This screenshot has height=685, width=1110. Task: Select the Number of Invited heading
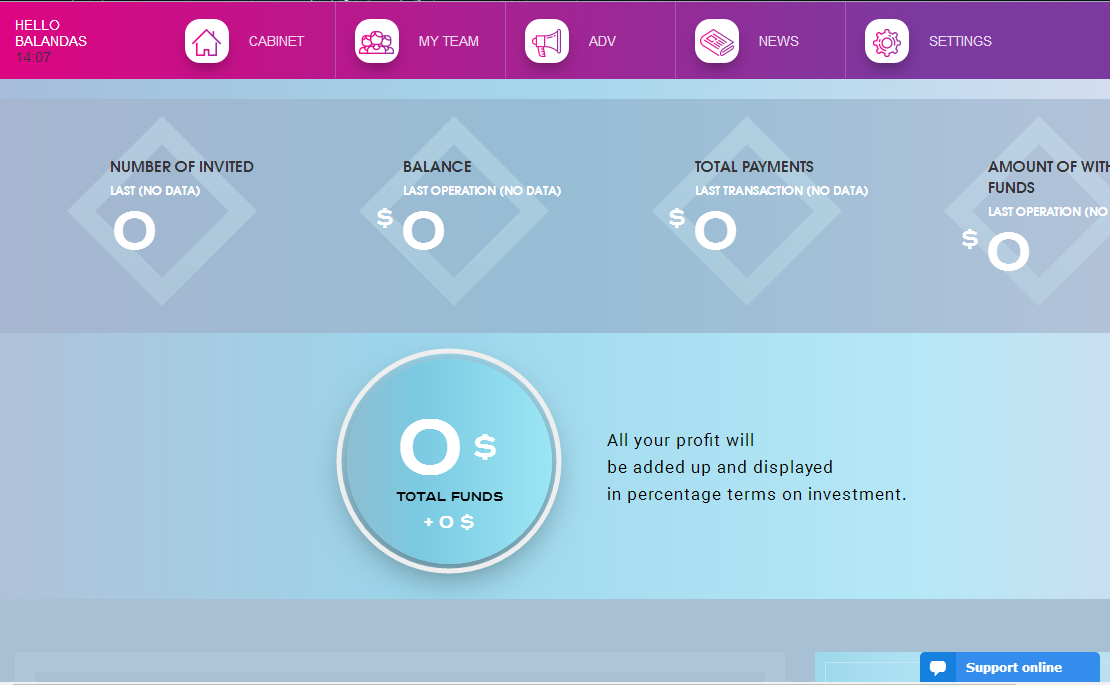click(x=182, y=167)
